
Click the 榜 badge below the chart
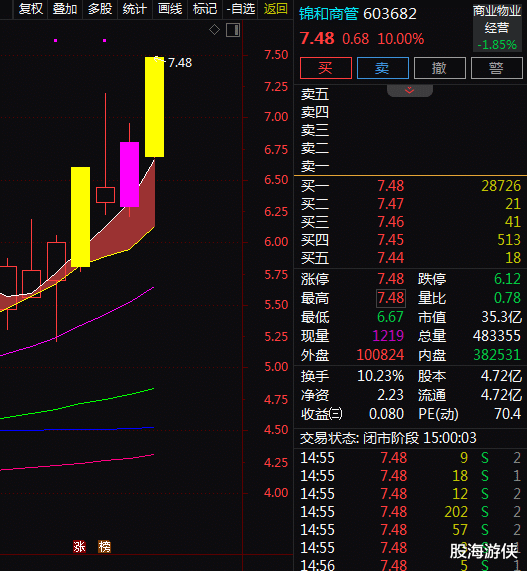104,546
